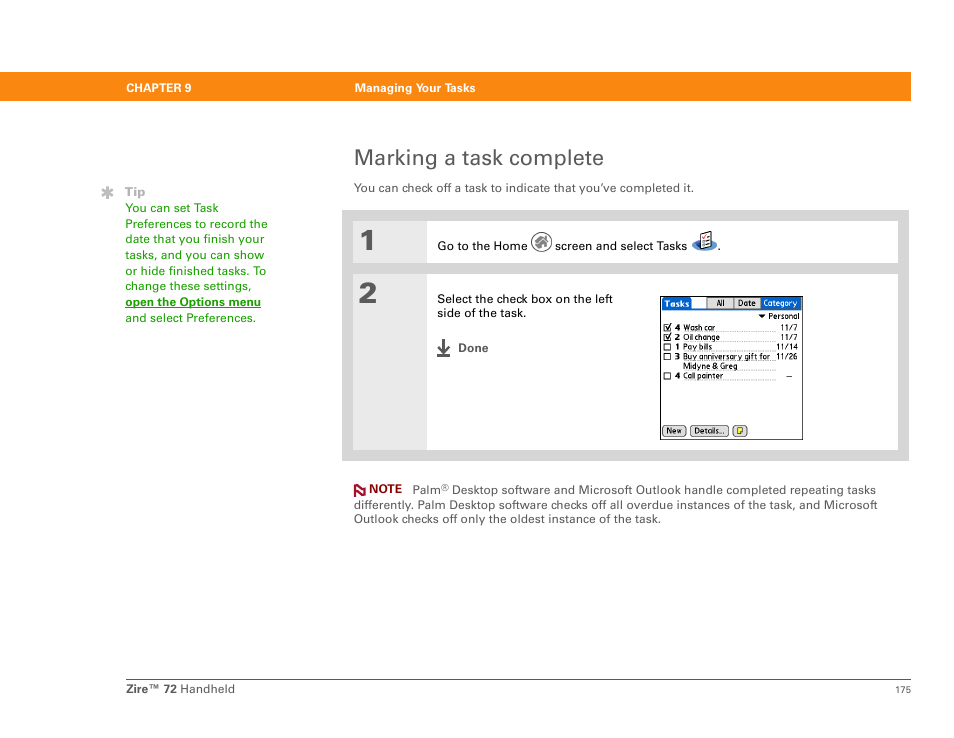Click priority 2 beside Oil change
Viewport: 954px width, 738px height.
point(677,337)
